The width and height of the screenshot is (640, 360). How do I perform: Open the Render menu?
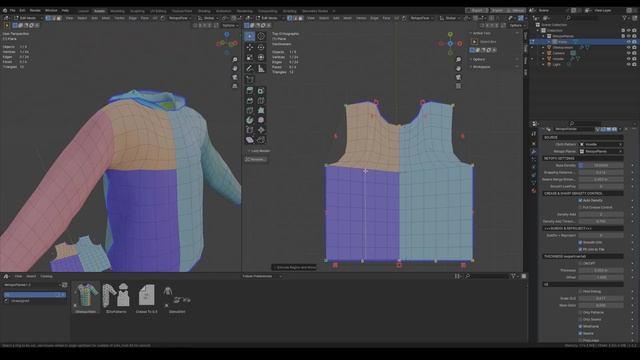pos(35,10)
